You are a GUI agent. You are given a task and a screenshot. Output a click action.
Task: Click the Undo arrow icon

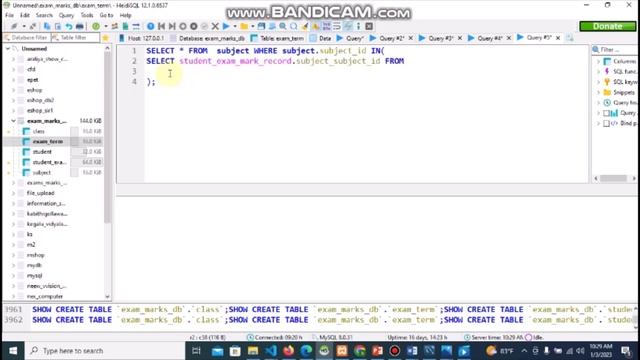pyautogui.click(x=69, y=26)
